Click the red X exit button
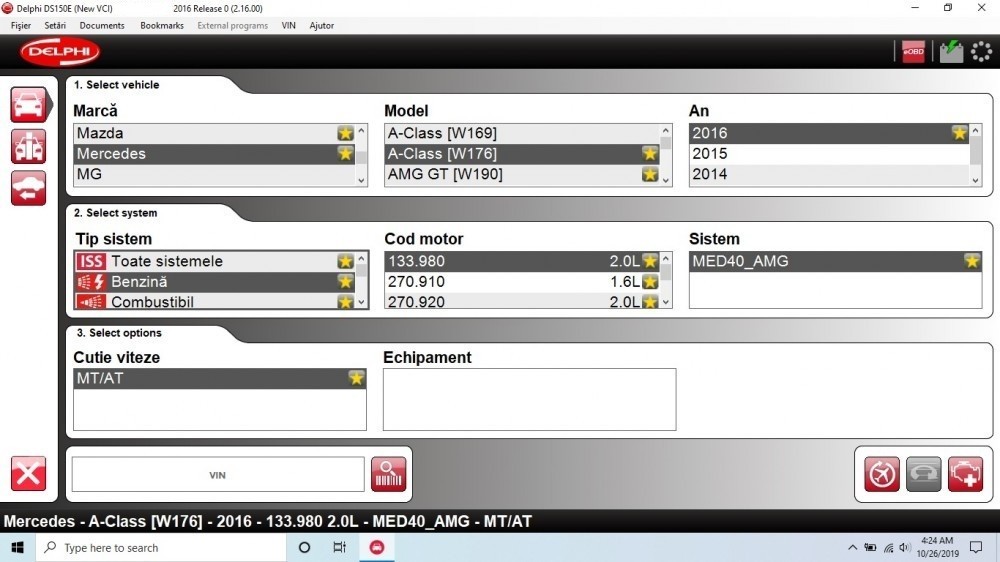Image resolution: width=1000 pixels, height=562 pixels. pyautogui.click(x=28, y=473)
